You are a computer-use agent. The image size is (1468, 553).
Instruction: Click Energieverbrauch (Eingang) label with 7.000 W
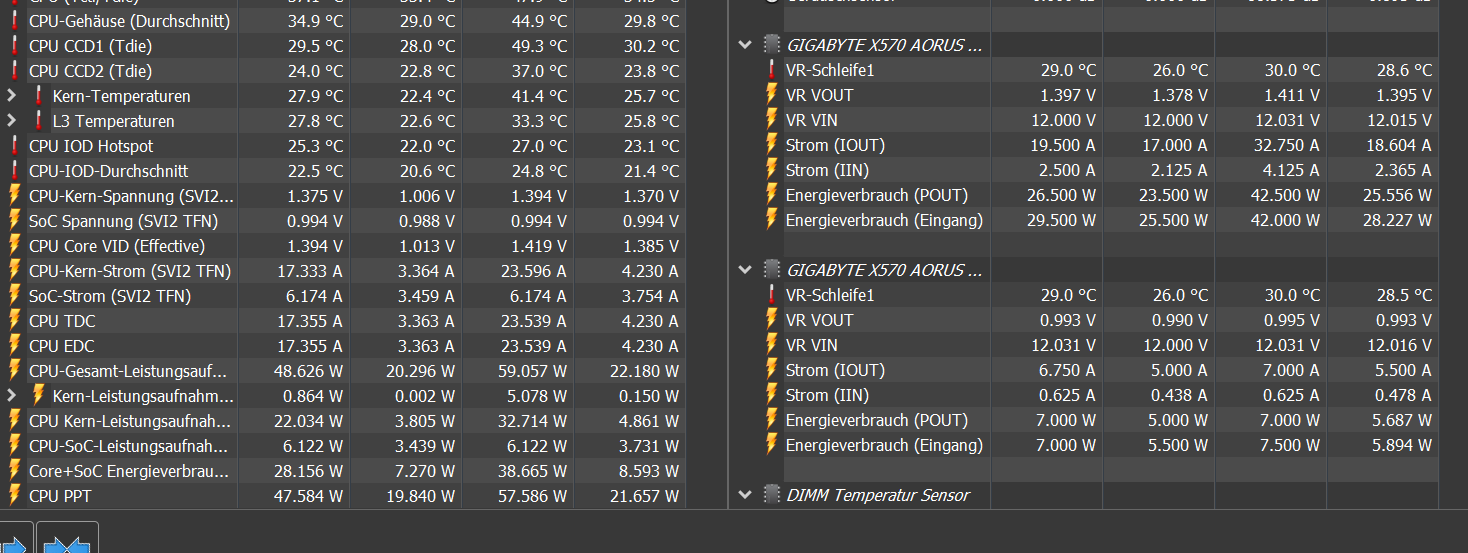[x=884, y=445]
